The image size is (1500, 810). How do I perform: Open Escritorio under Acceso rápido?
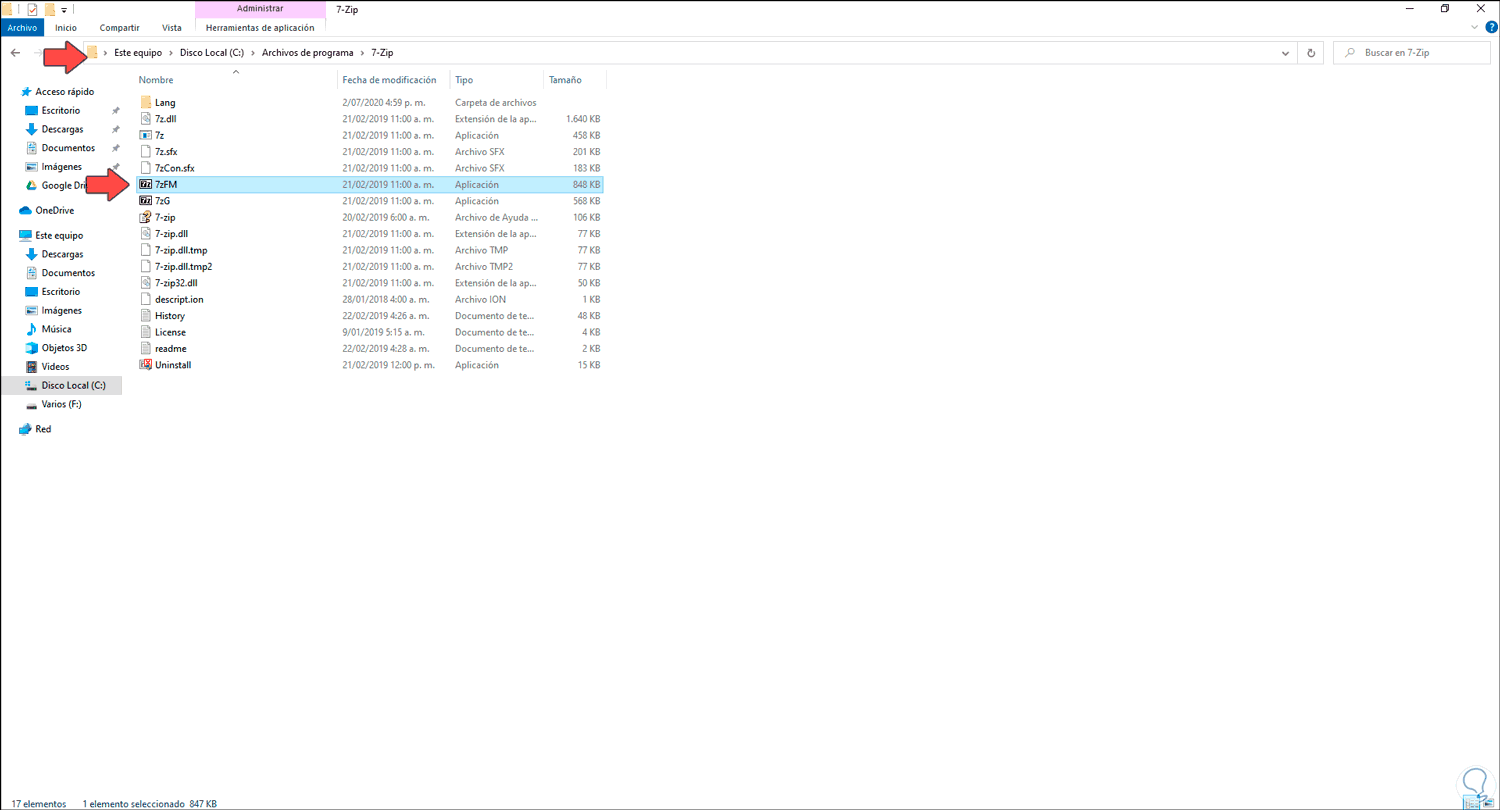pos(61,110)
